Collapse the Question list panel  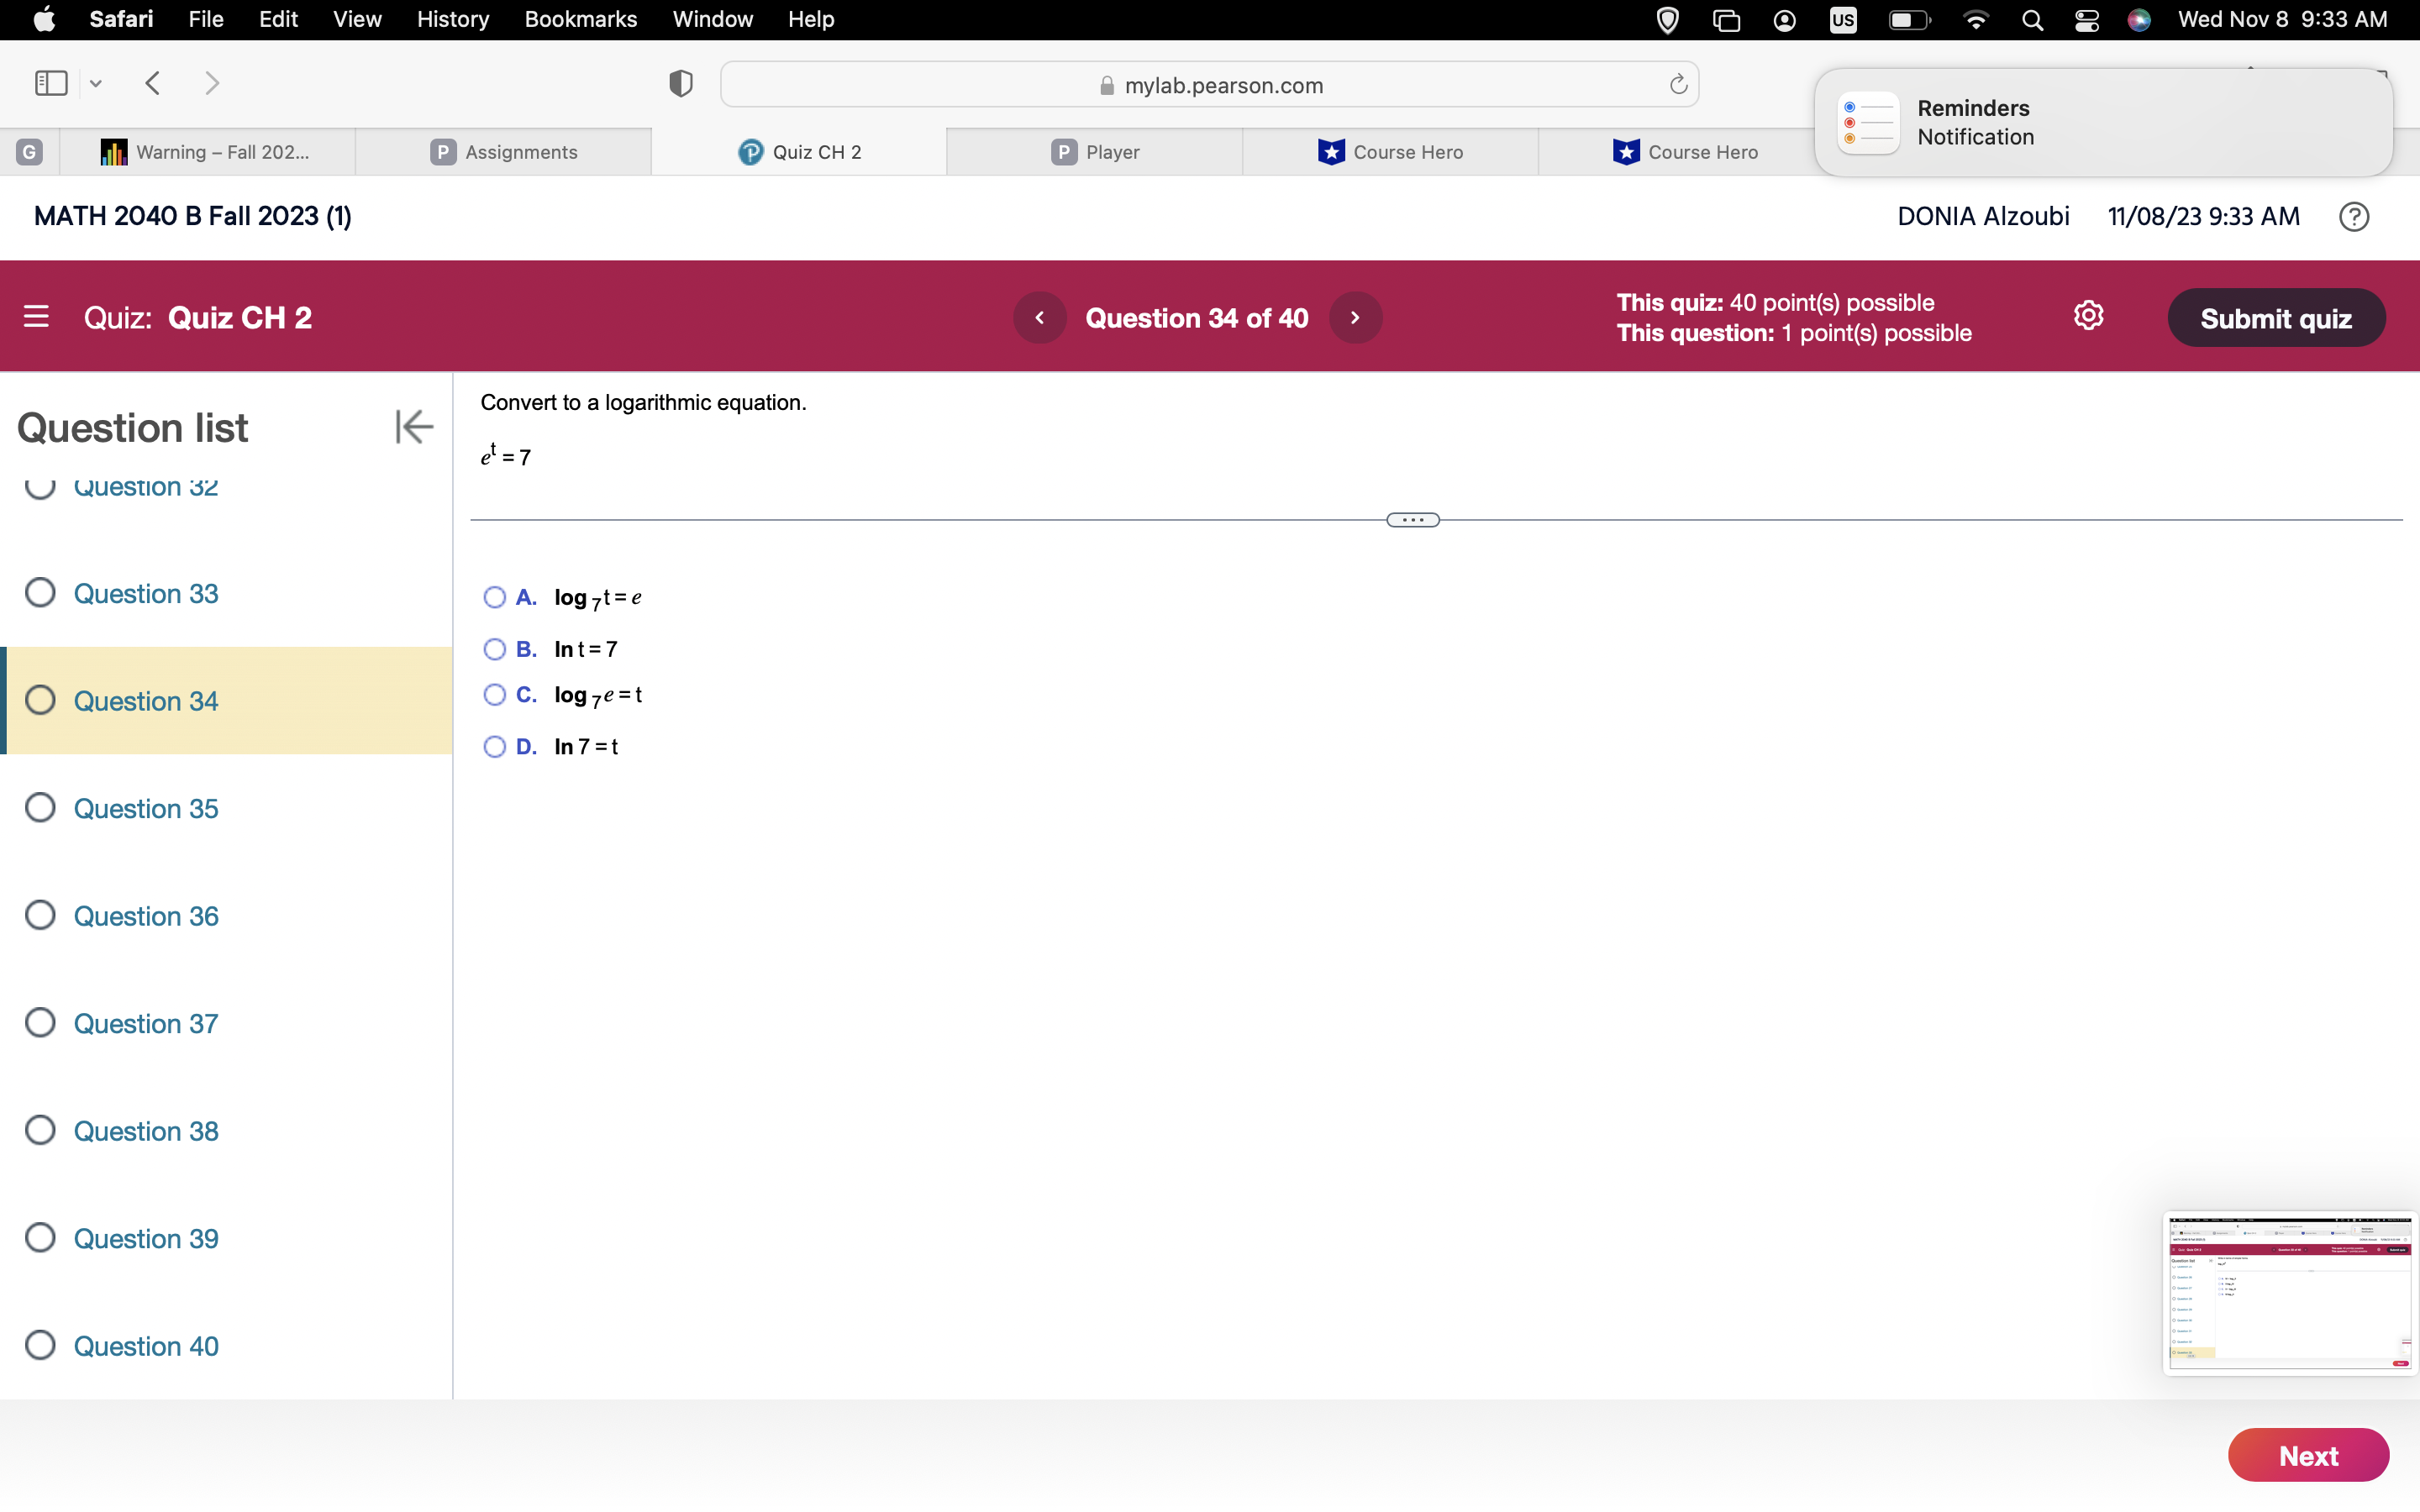pyautogui.click(x=413, y=426)
